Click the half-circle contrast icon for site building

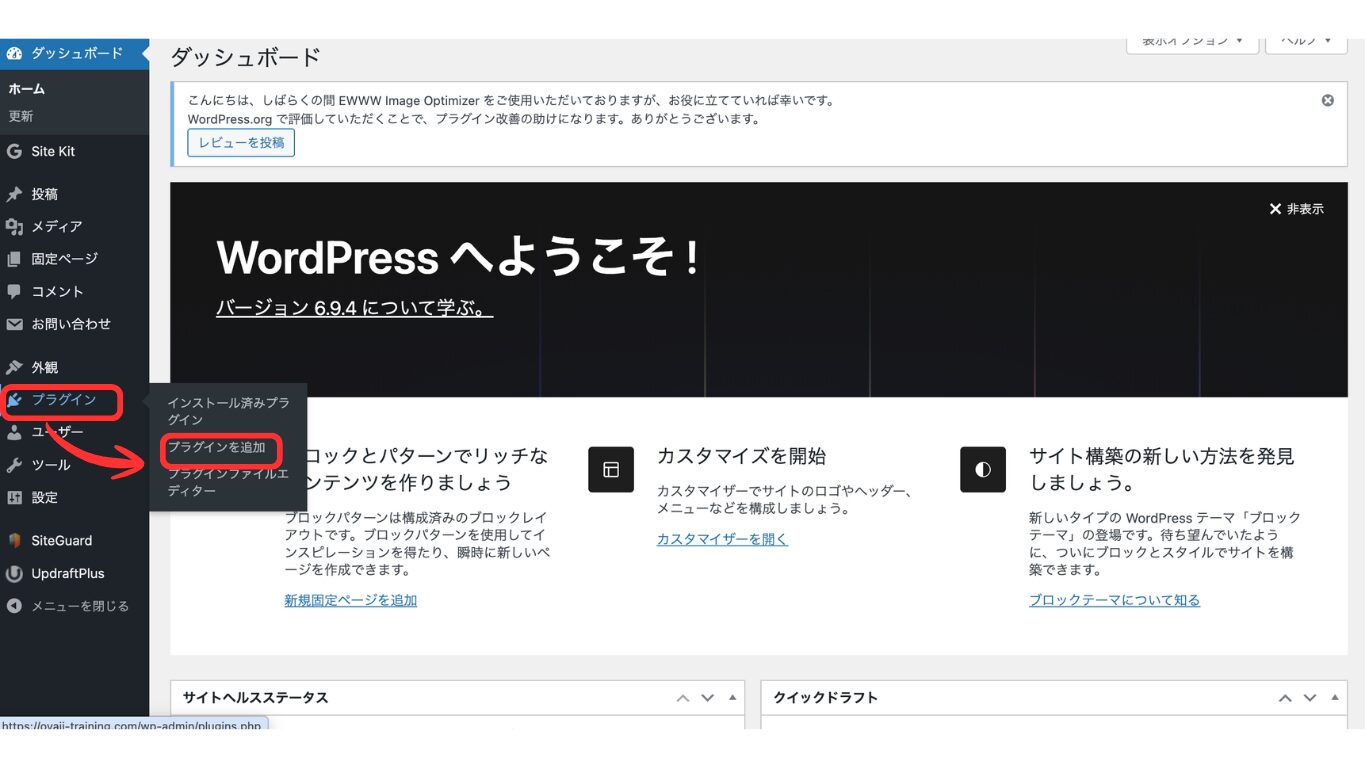[x=983, y=469]
